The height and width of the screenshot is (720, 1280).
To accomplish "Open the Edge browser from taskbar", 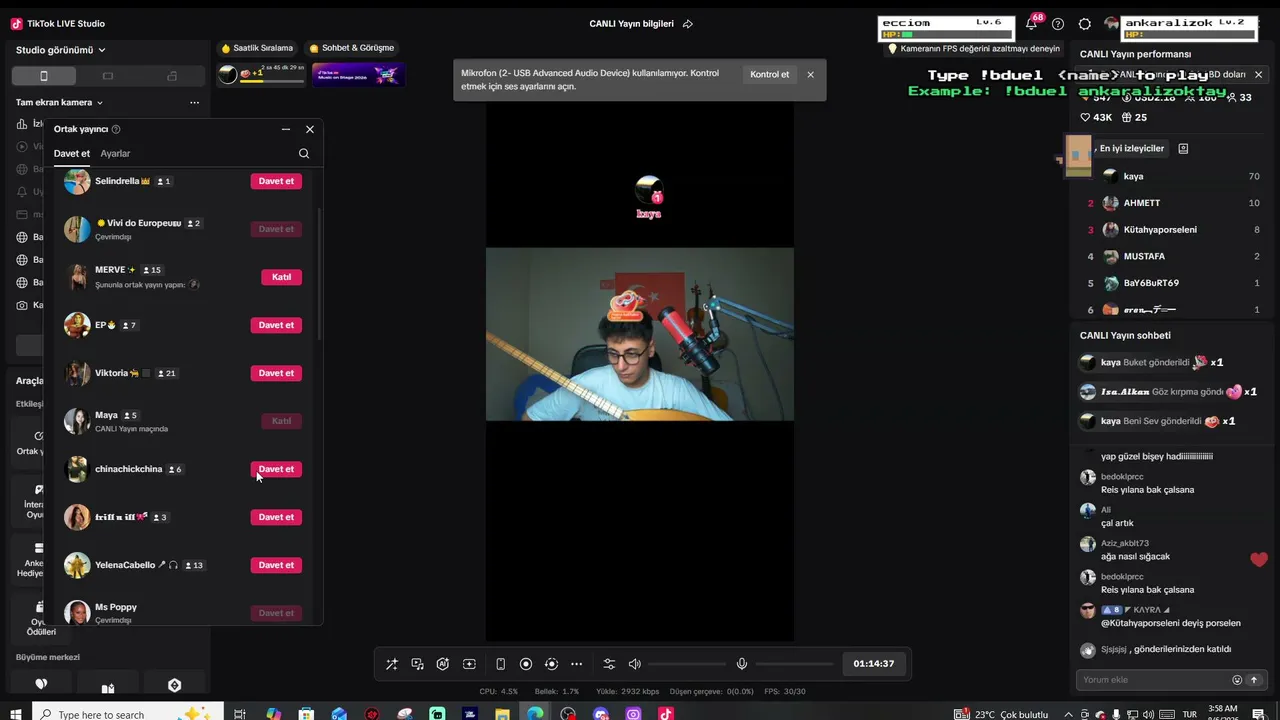I will tap(536, 714).
